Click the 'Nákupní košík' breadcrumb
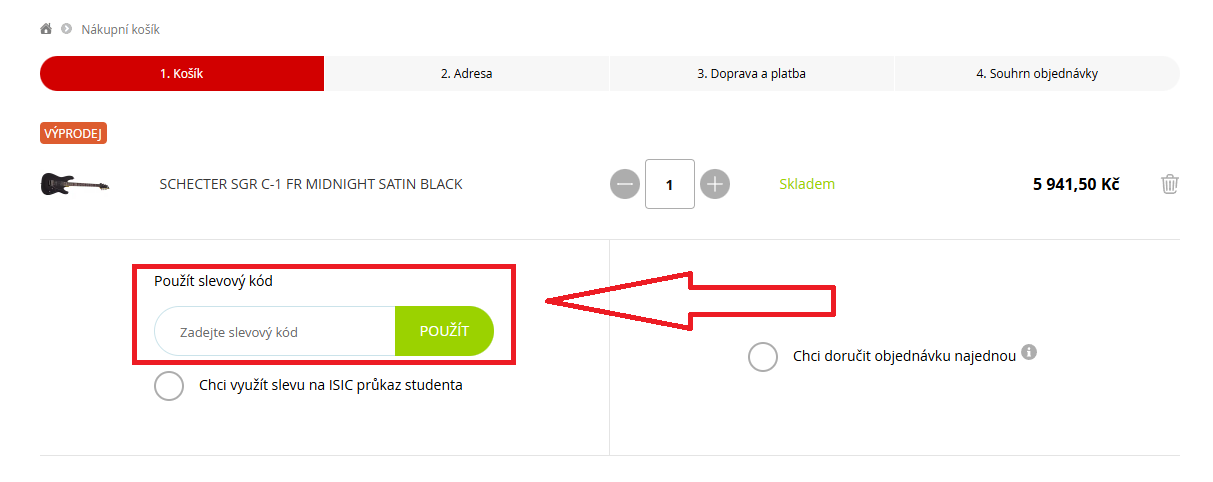1213x482 pixels. point(120,29)
